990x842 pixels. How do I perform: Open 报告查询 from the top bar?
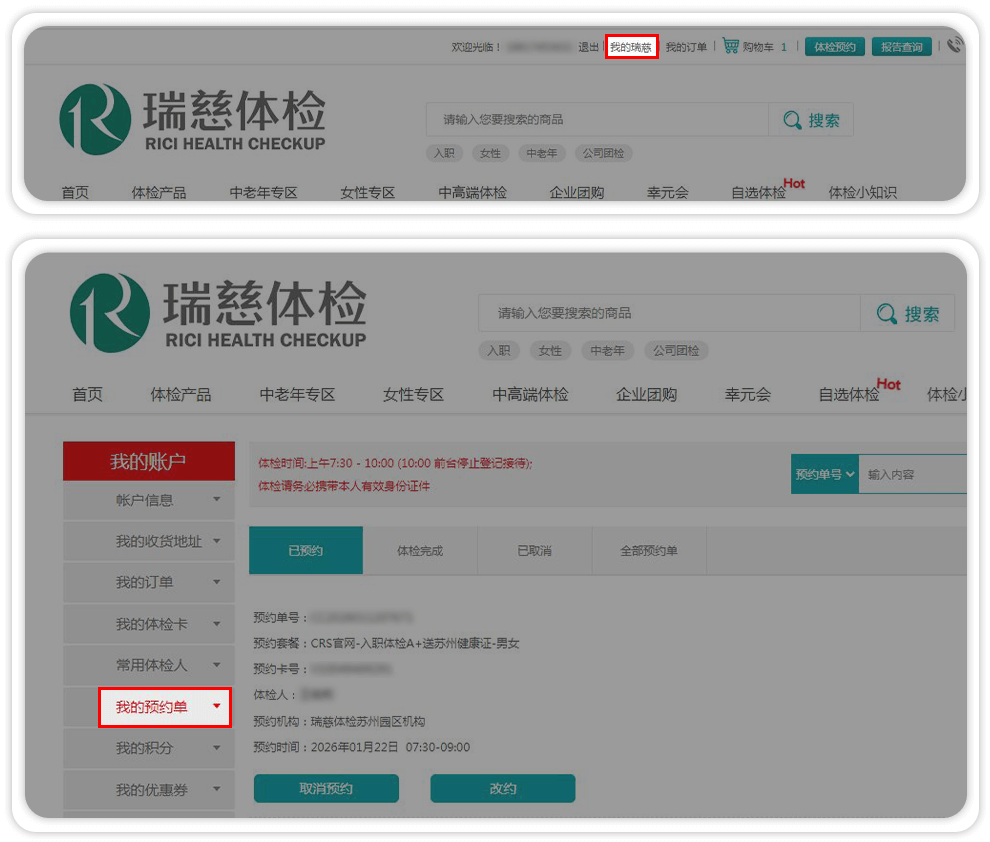click(x=901, y=47)
